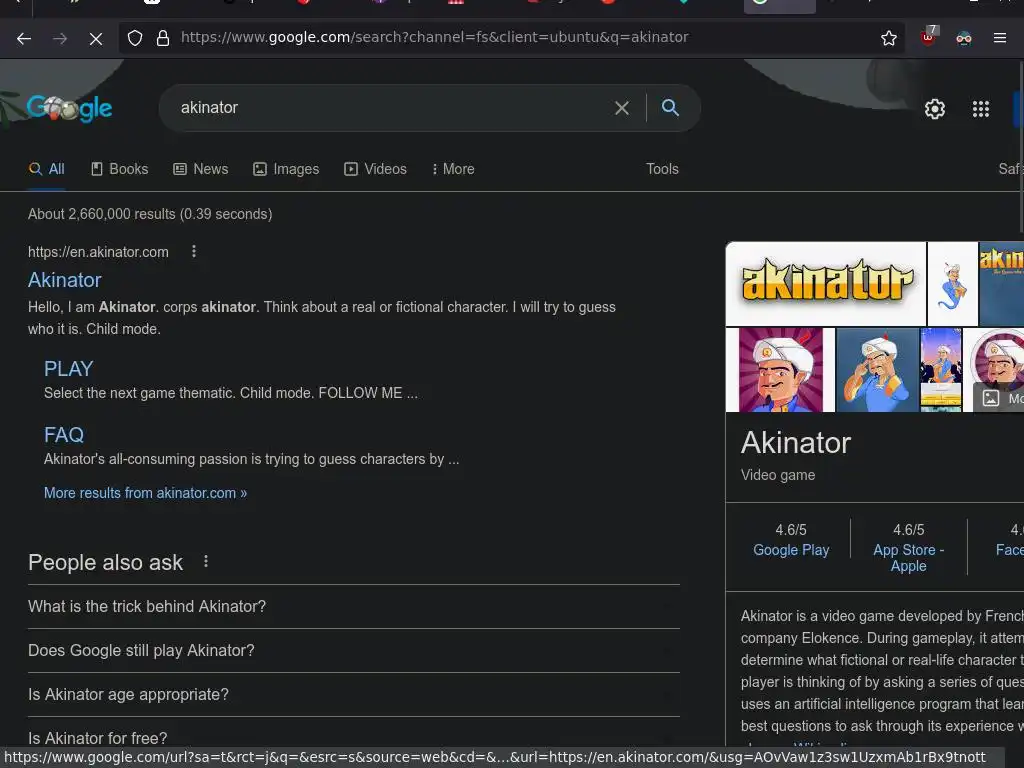Expand What is the trick behind Akinator?

353,607
